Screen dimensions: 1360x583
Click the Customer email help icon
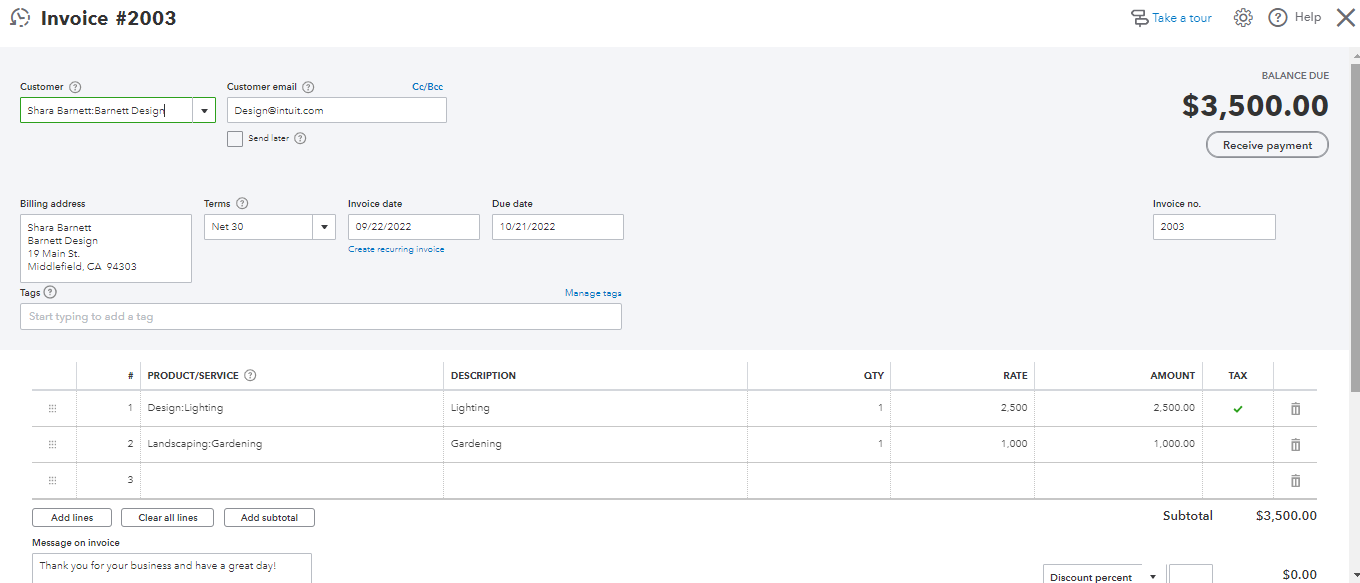click(x=308, y=87)
